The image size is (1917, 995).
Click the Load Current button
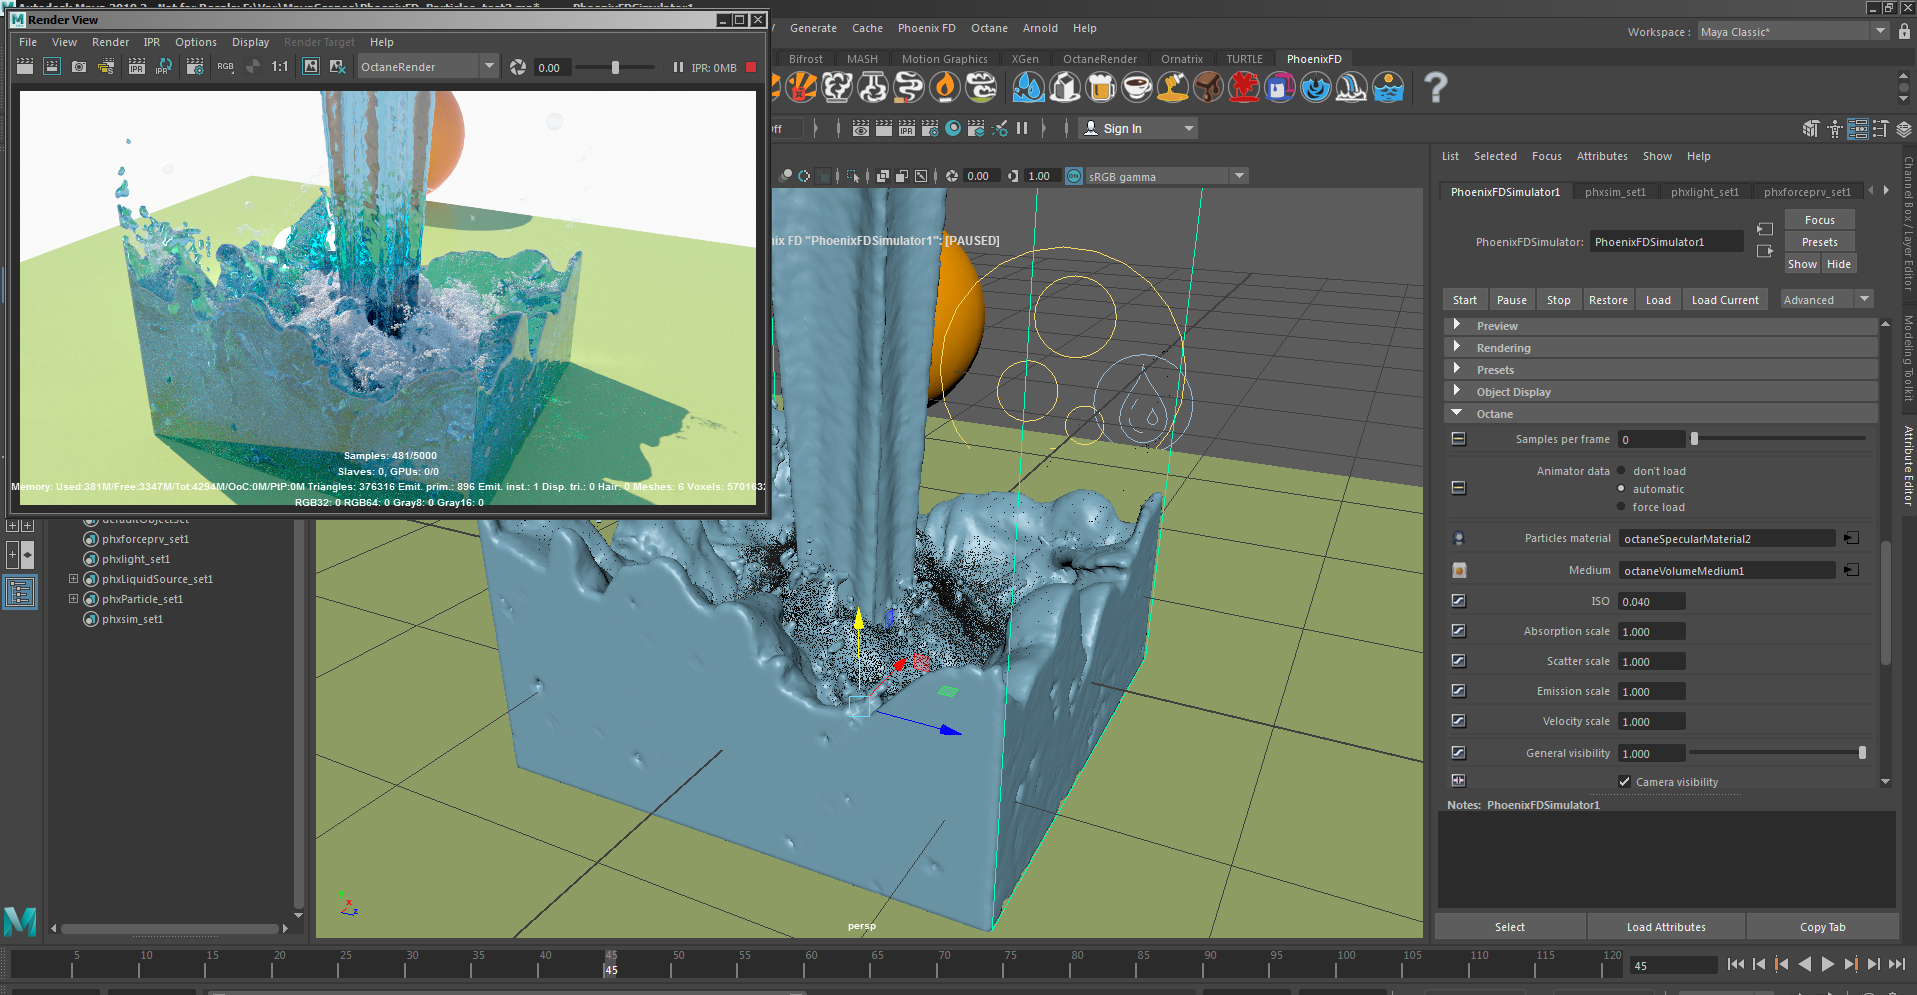(x=1725, y=300)
